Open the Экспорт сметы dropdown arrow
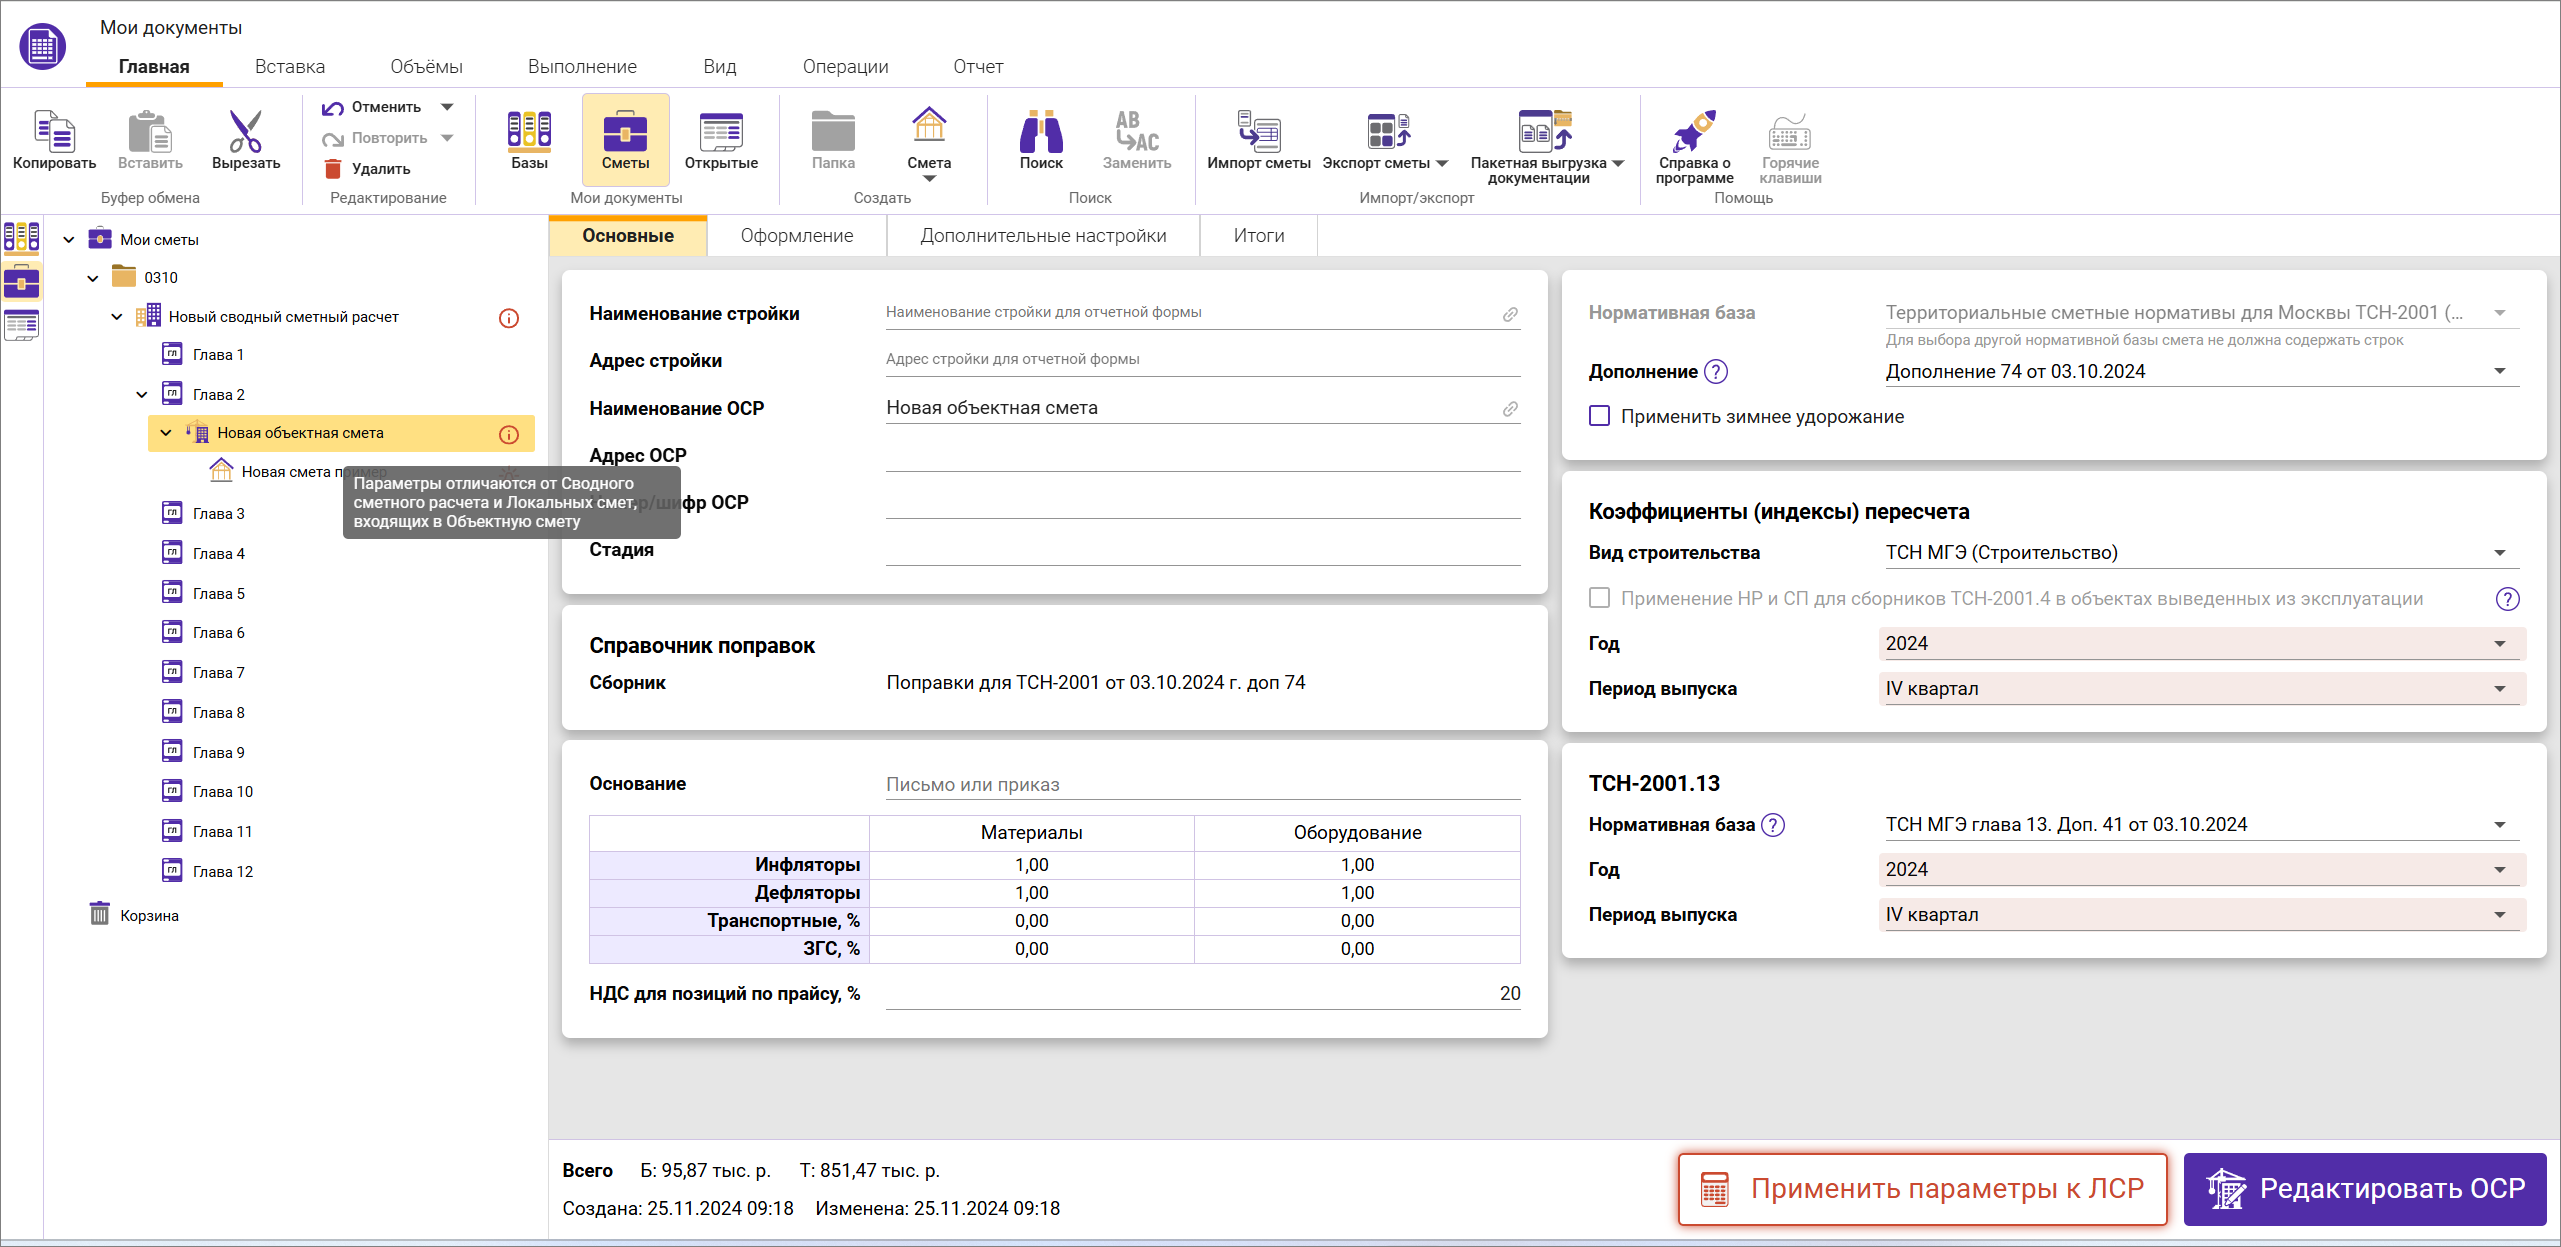Screen dimensions: 2561x1247 tap(1442, 163)
